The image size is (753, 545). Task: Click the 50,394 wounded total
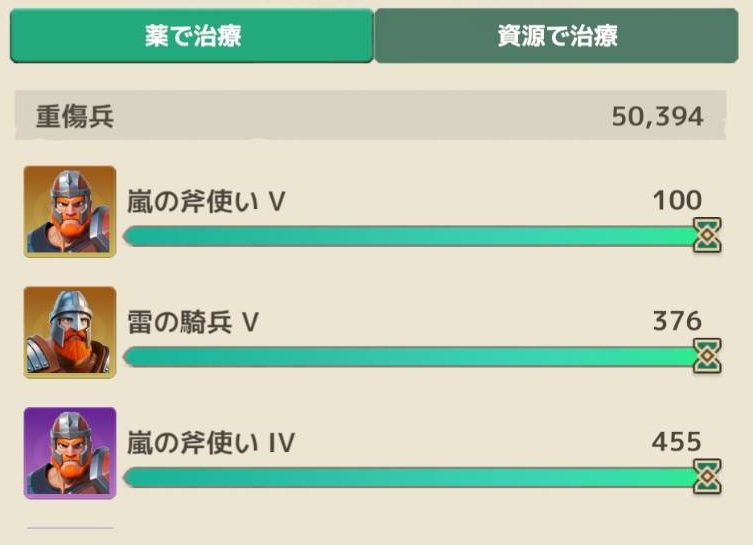tap(657, 117)
